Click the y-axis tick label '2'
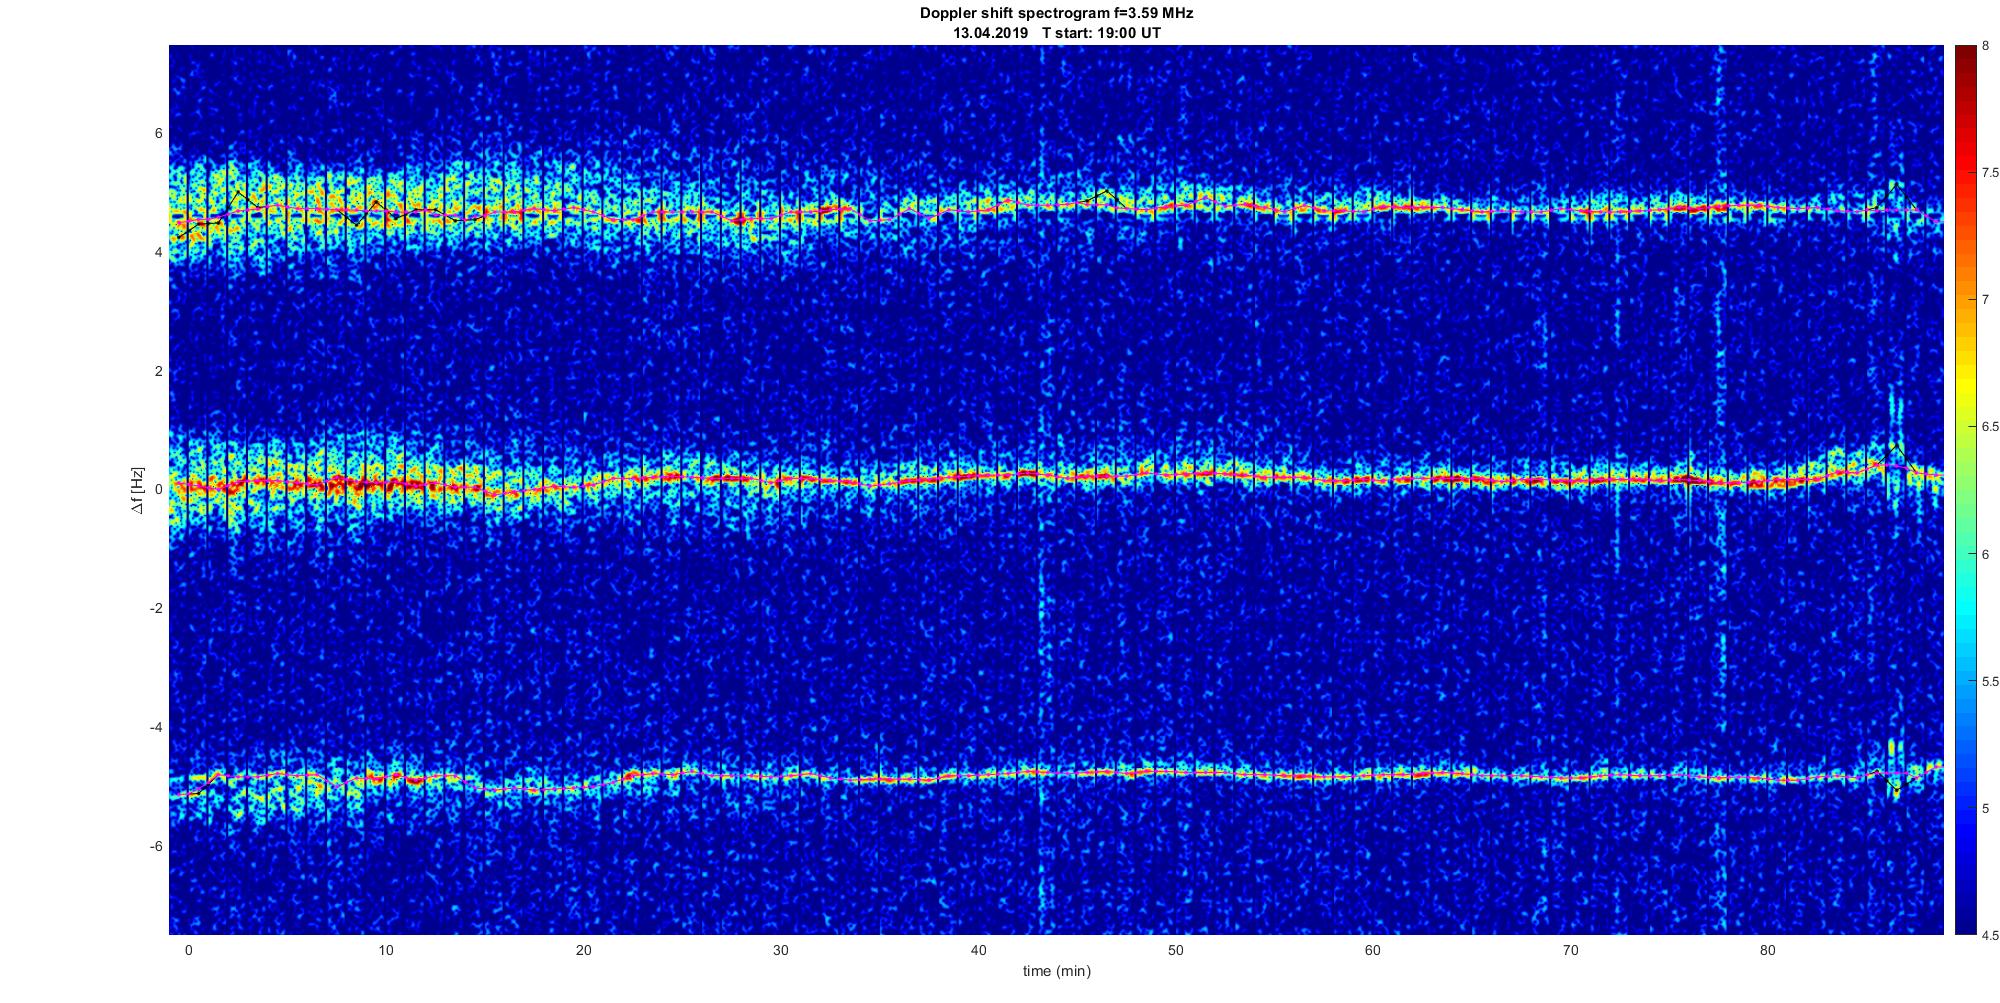Screen dimensions: 2000x1003 point(158,371)
